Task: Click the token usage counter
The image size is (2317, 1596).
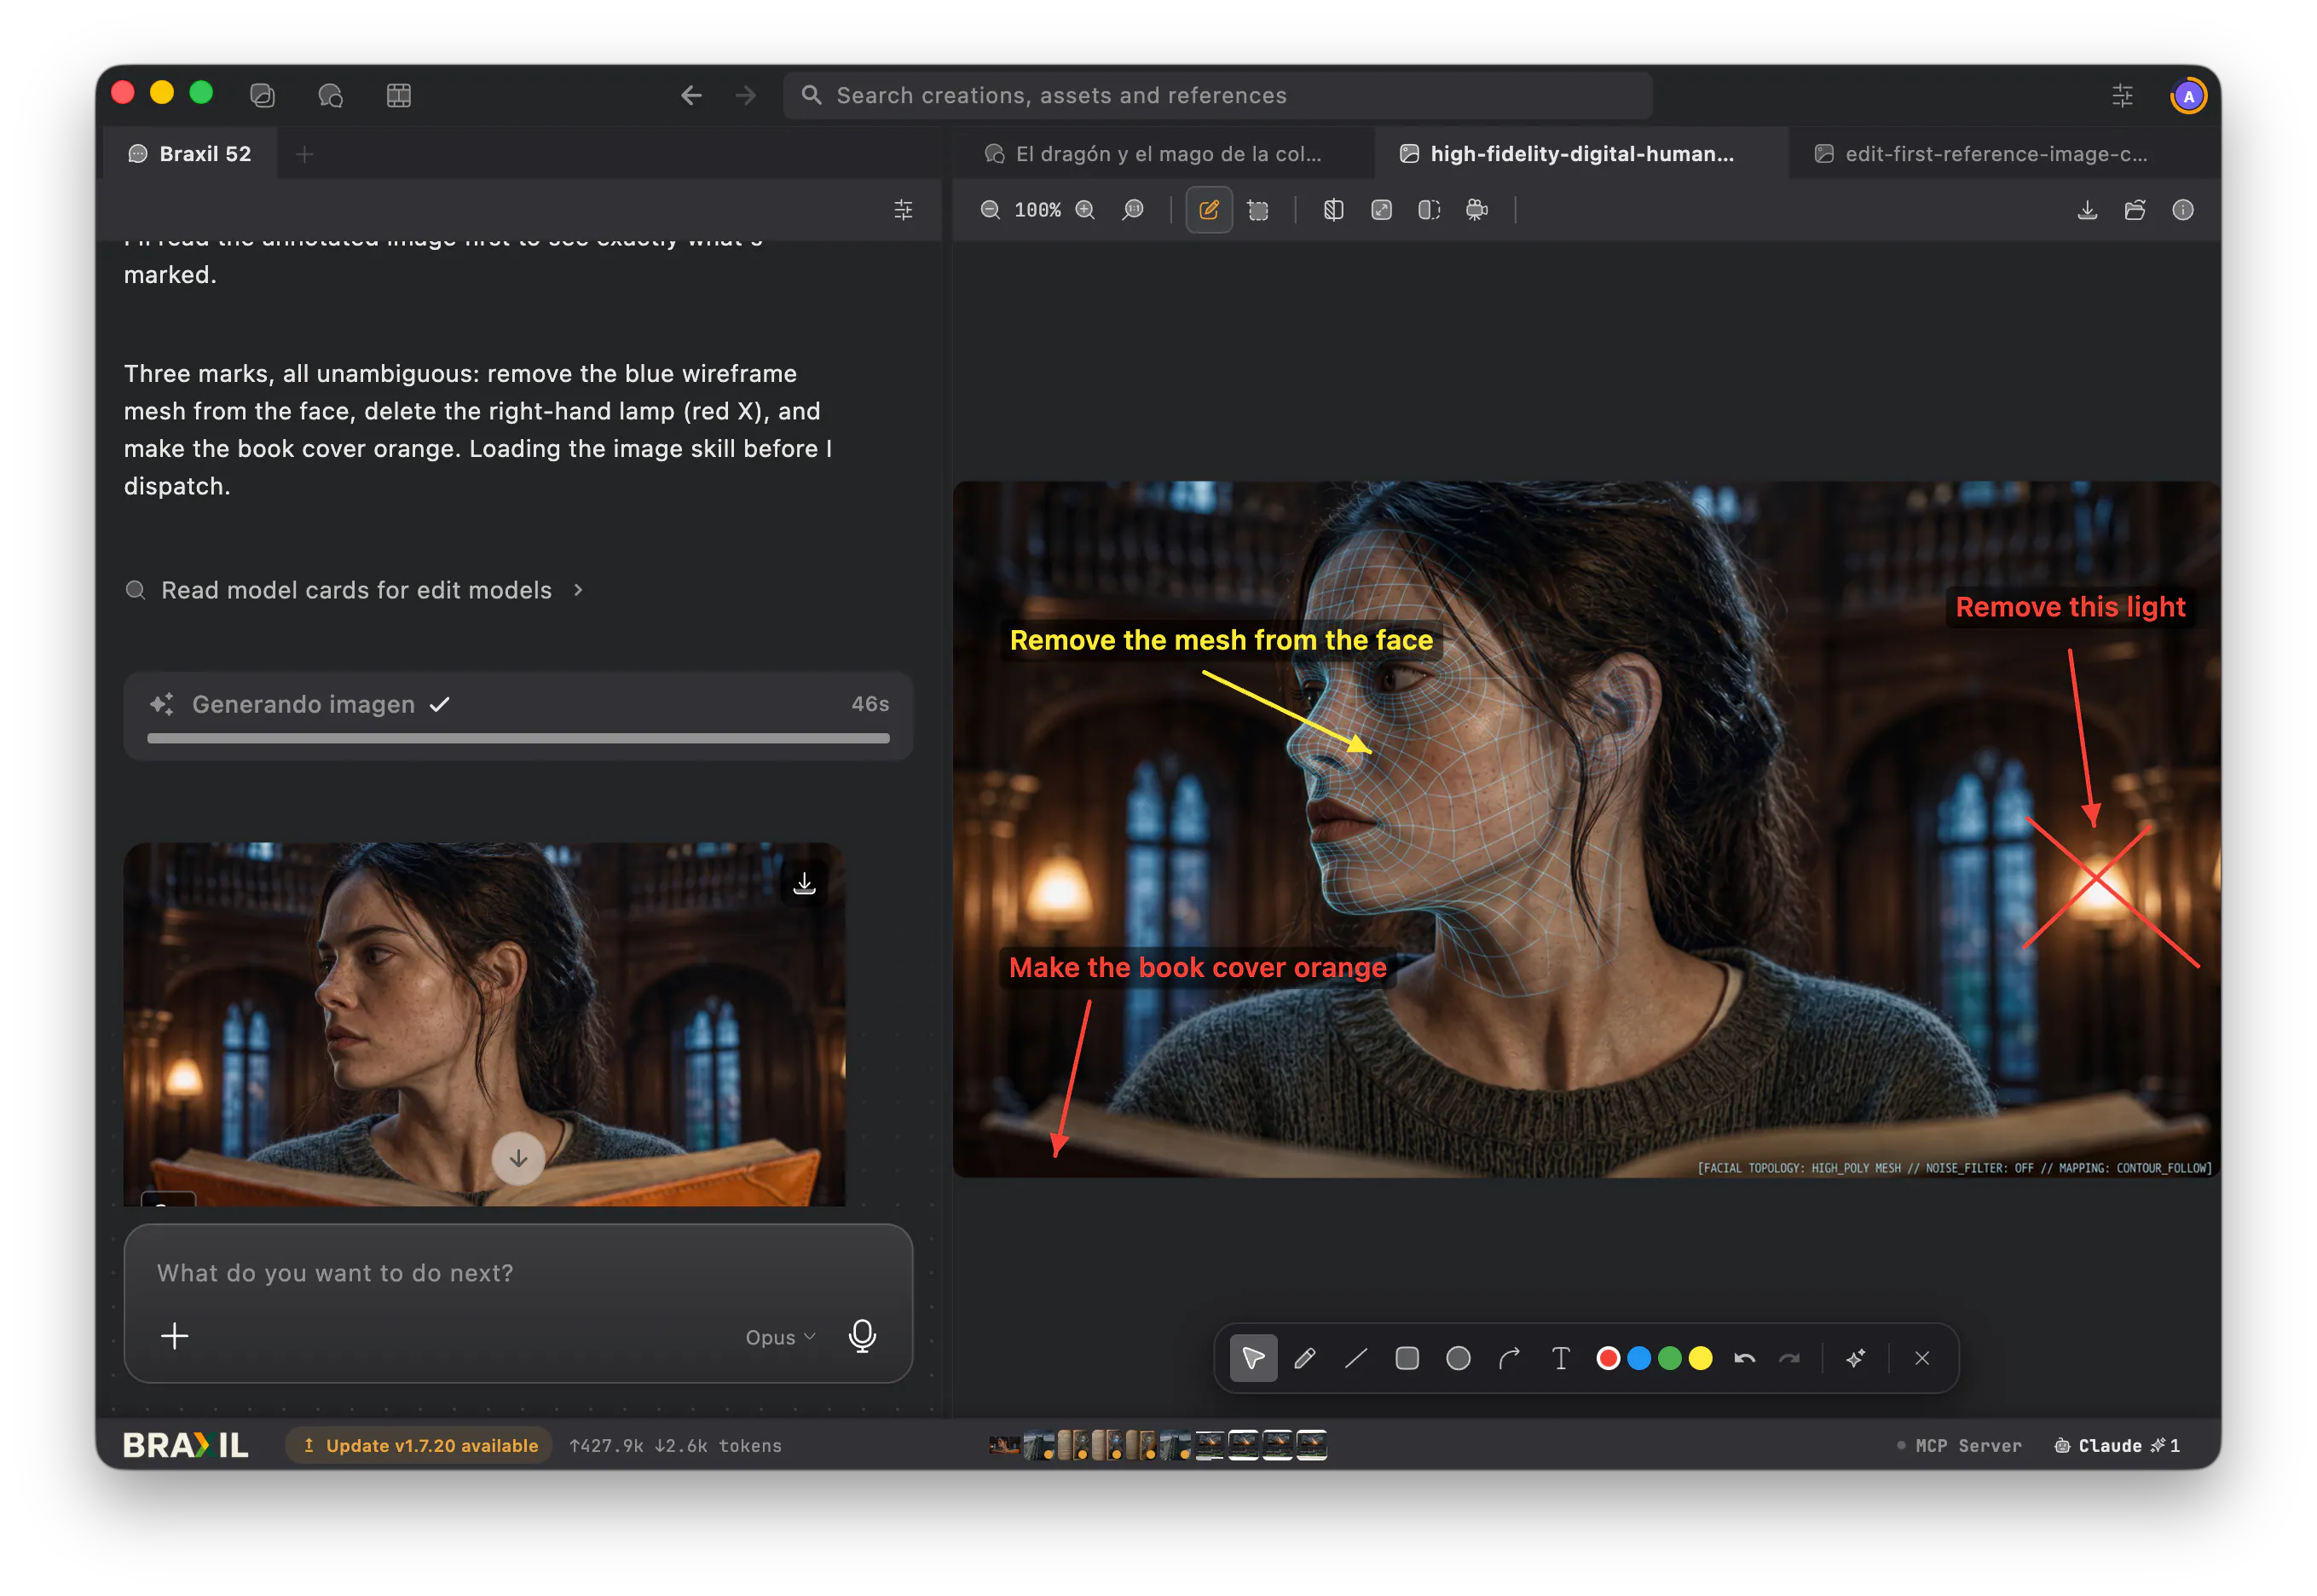Action: point(675,1445)
